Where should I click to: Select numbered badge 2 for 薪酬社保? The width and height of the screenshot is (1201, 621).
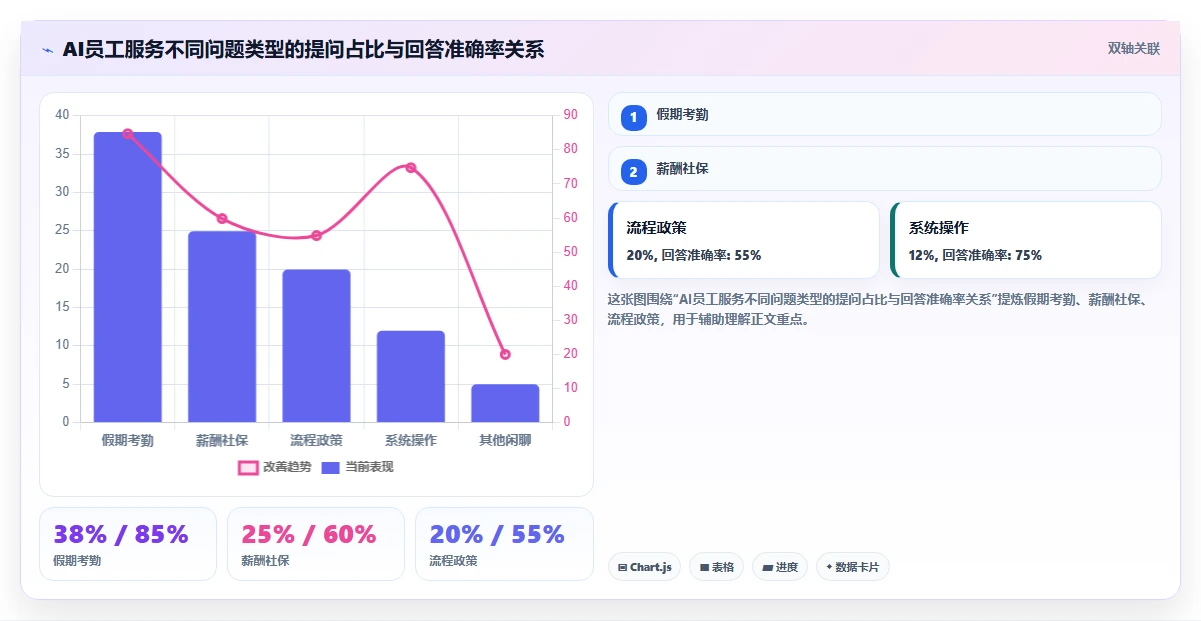634,171
